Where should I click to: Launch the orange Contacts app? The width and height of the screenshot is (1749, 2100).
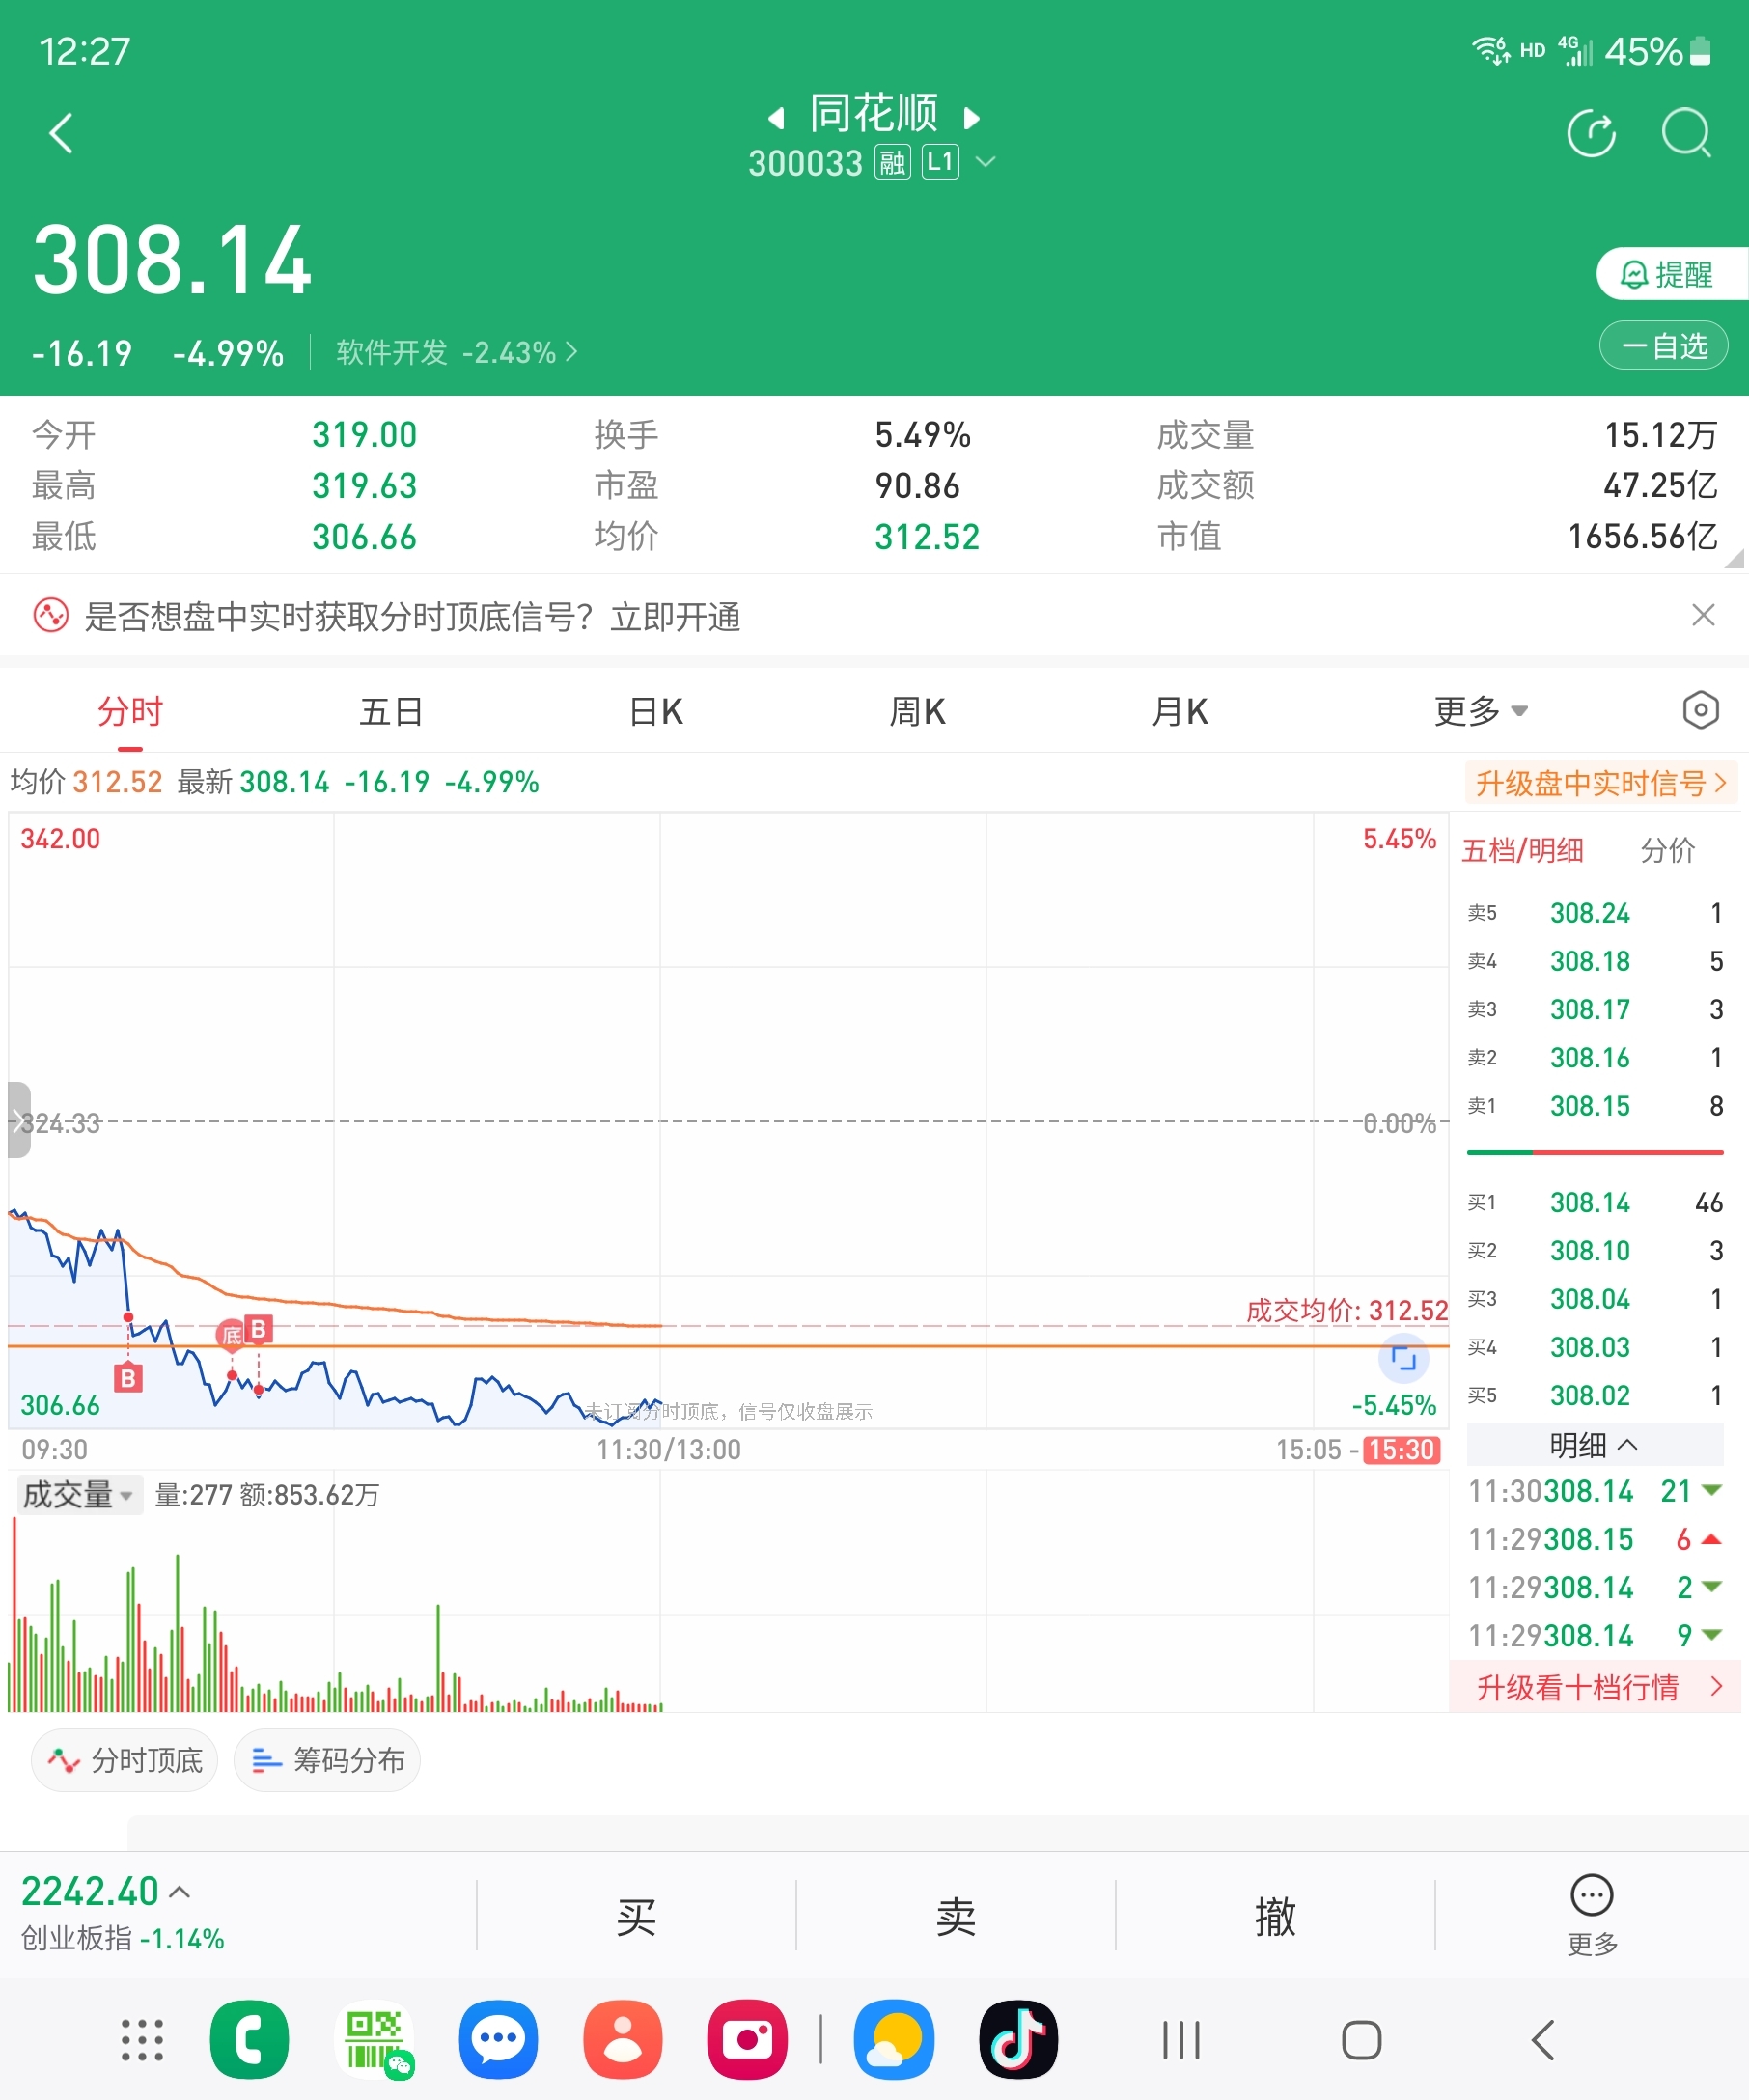(623, 2040)
